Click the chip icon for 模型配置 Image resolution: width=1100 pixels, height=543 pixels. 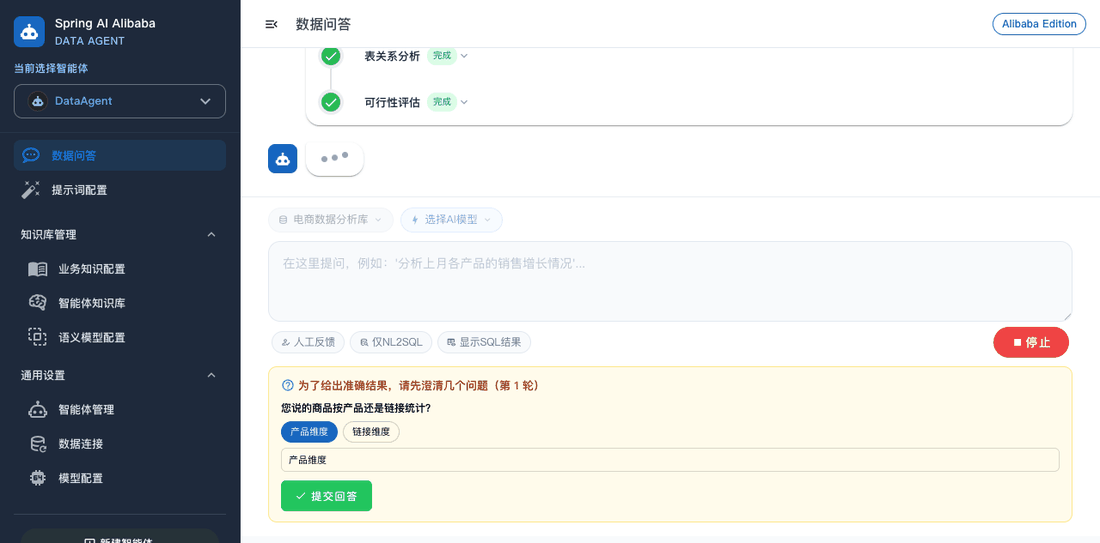pos(38,478)
